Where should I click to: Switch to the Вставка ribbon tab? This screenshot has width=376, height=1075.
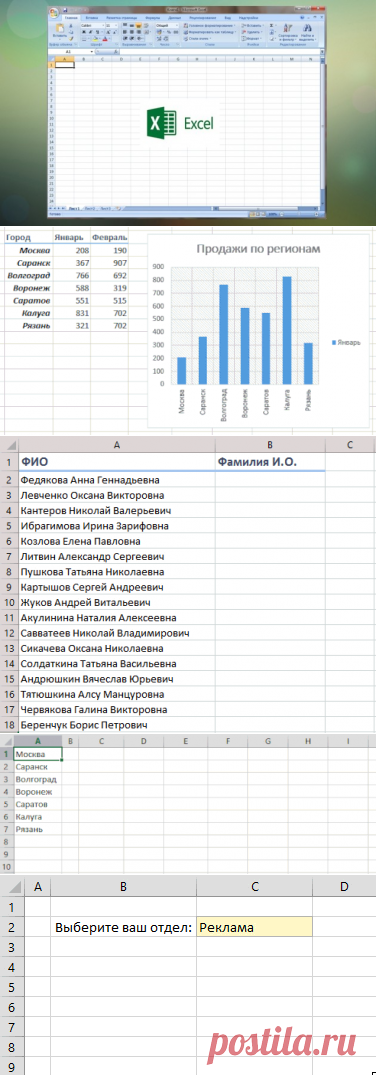pyautogui.click(x=92, y=17)
